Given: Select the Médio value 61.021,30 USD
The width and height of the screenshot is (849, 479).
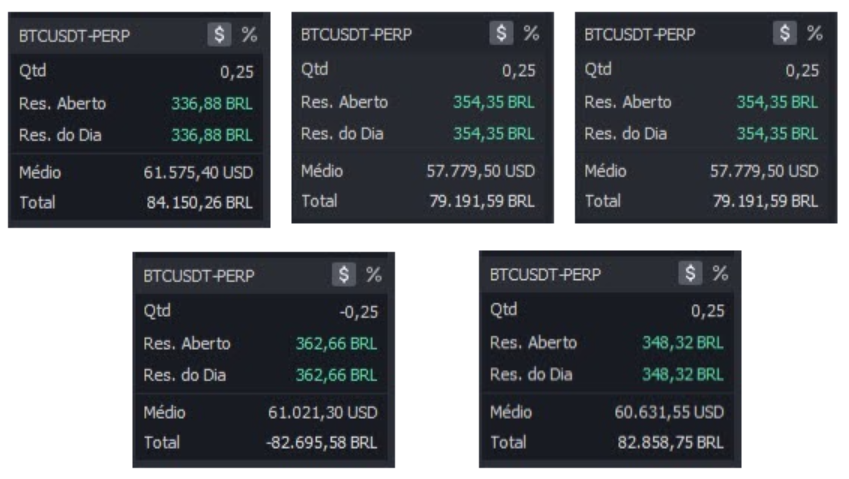Looking at the screenshot, I should [323, 413].
